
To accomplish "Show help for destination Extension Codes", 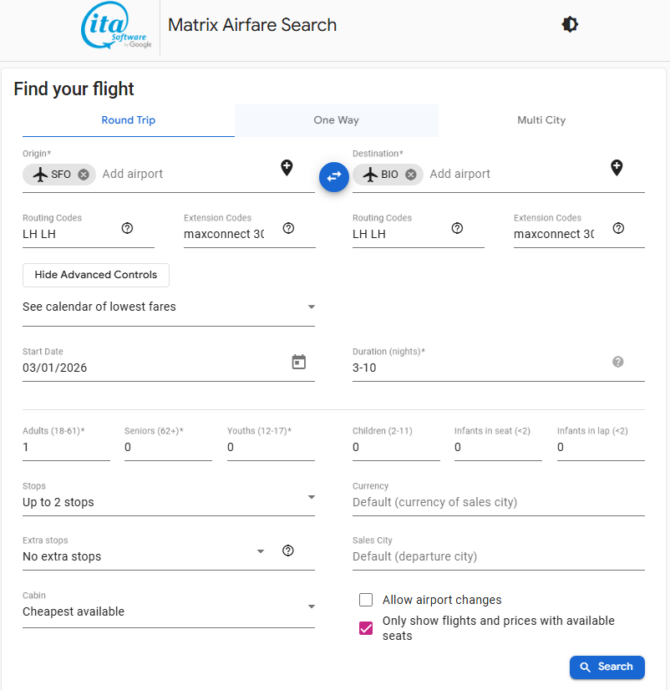I will (x=618, y=228).
